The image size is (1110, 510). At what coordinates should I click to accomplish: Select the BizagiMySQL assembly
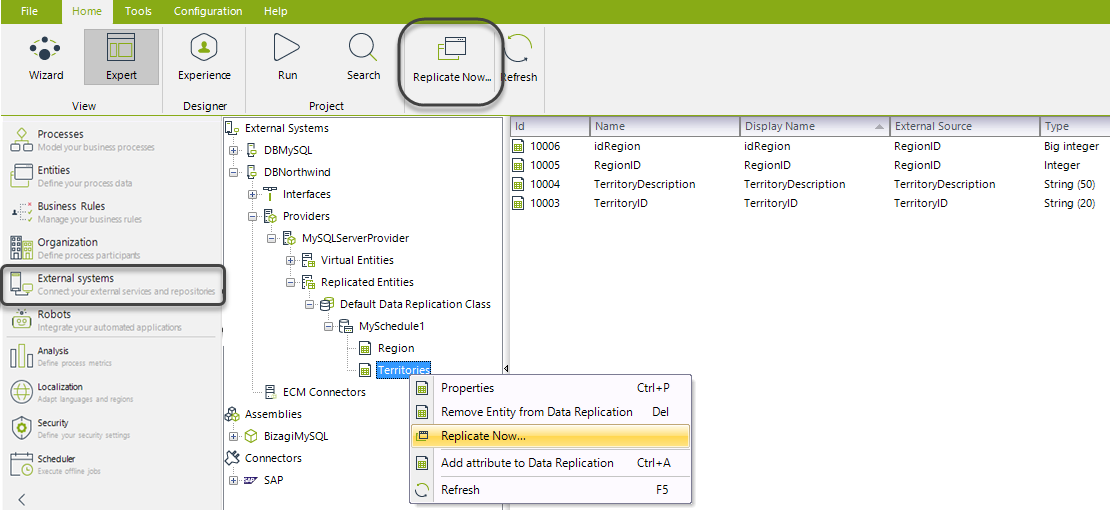pyautogui.click(x=296, y=436)
